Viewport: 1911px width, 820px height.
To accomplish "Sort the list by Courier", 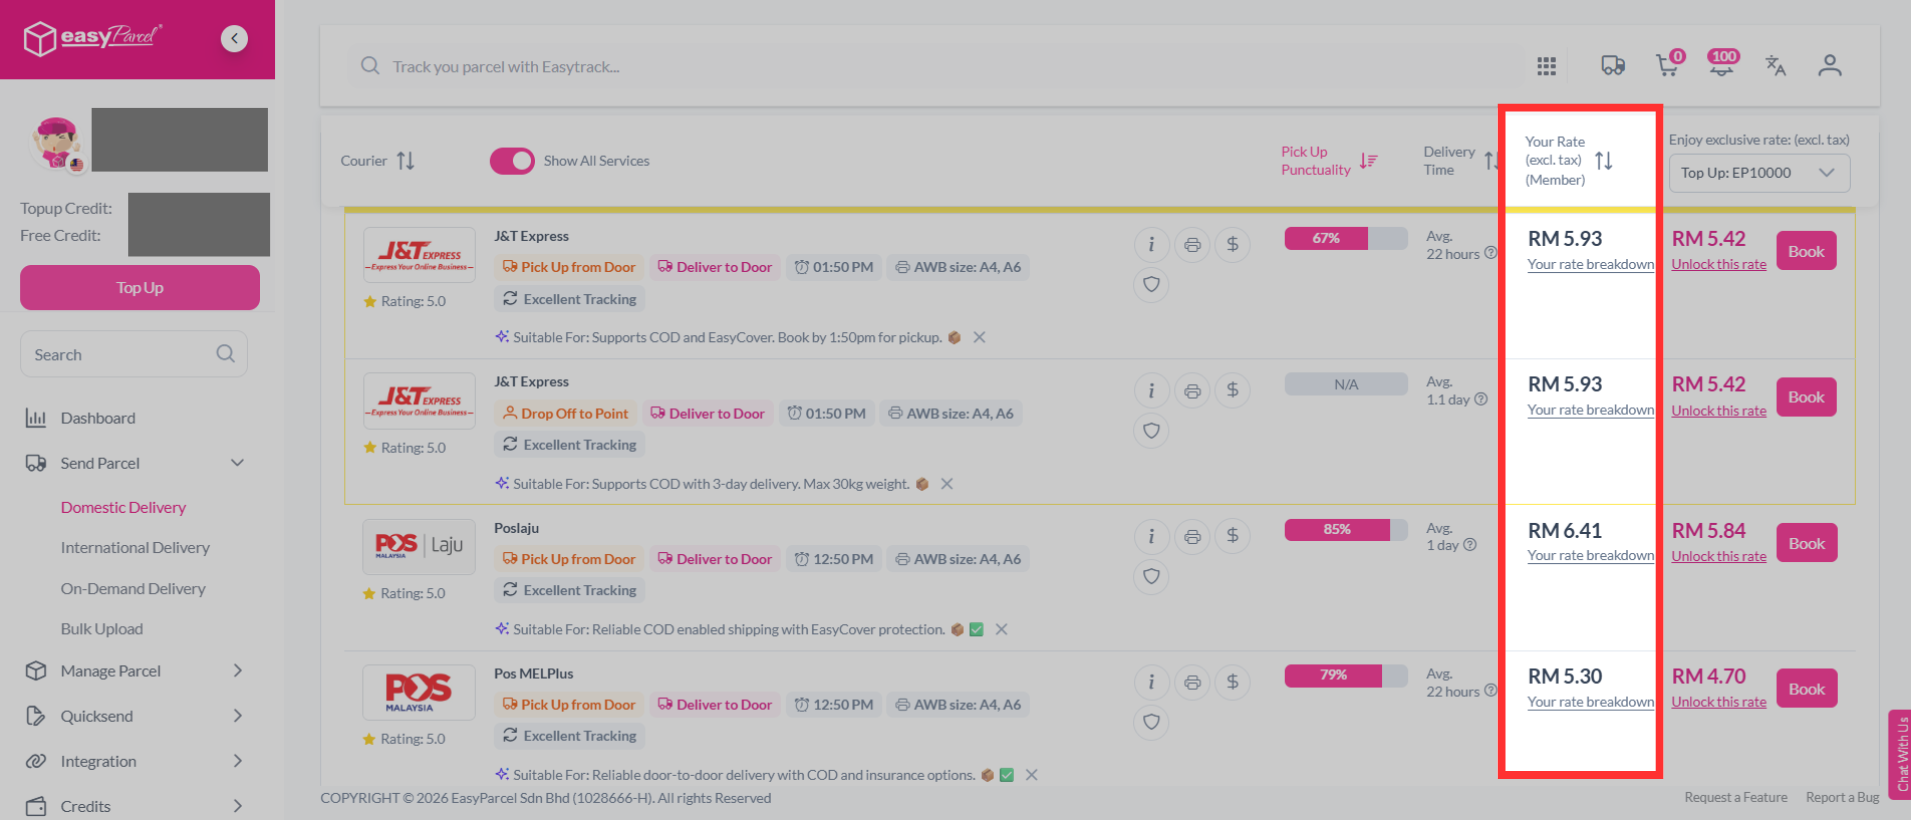I will point(405,161).
